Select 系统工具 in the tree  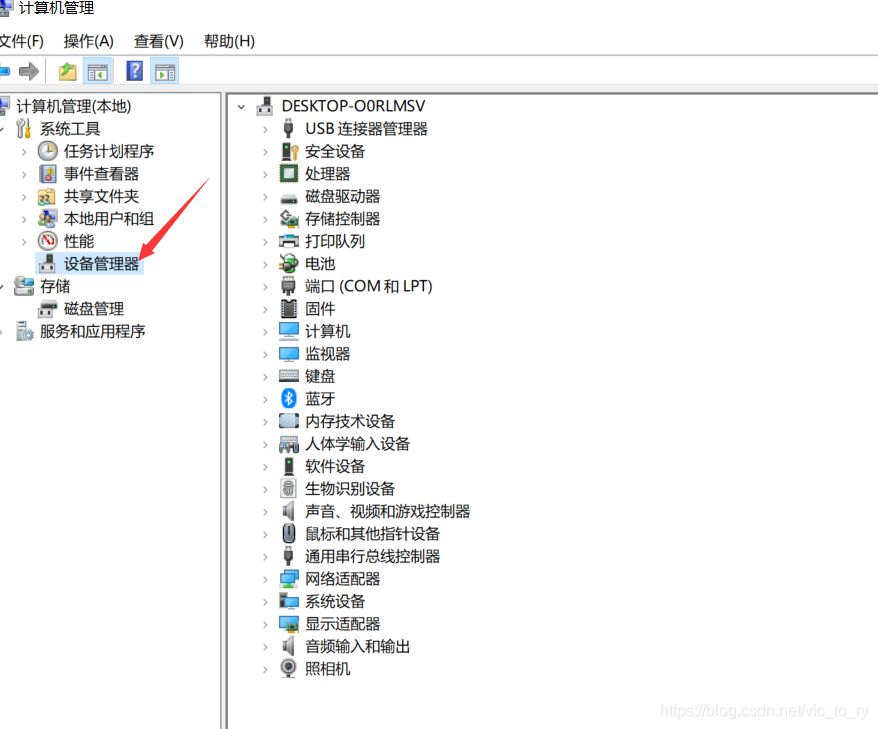coord(70,129)
